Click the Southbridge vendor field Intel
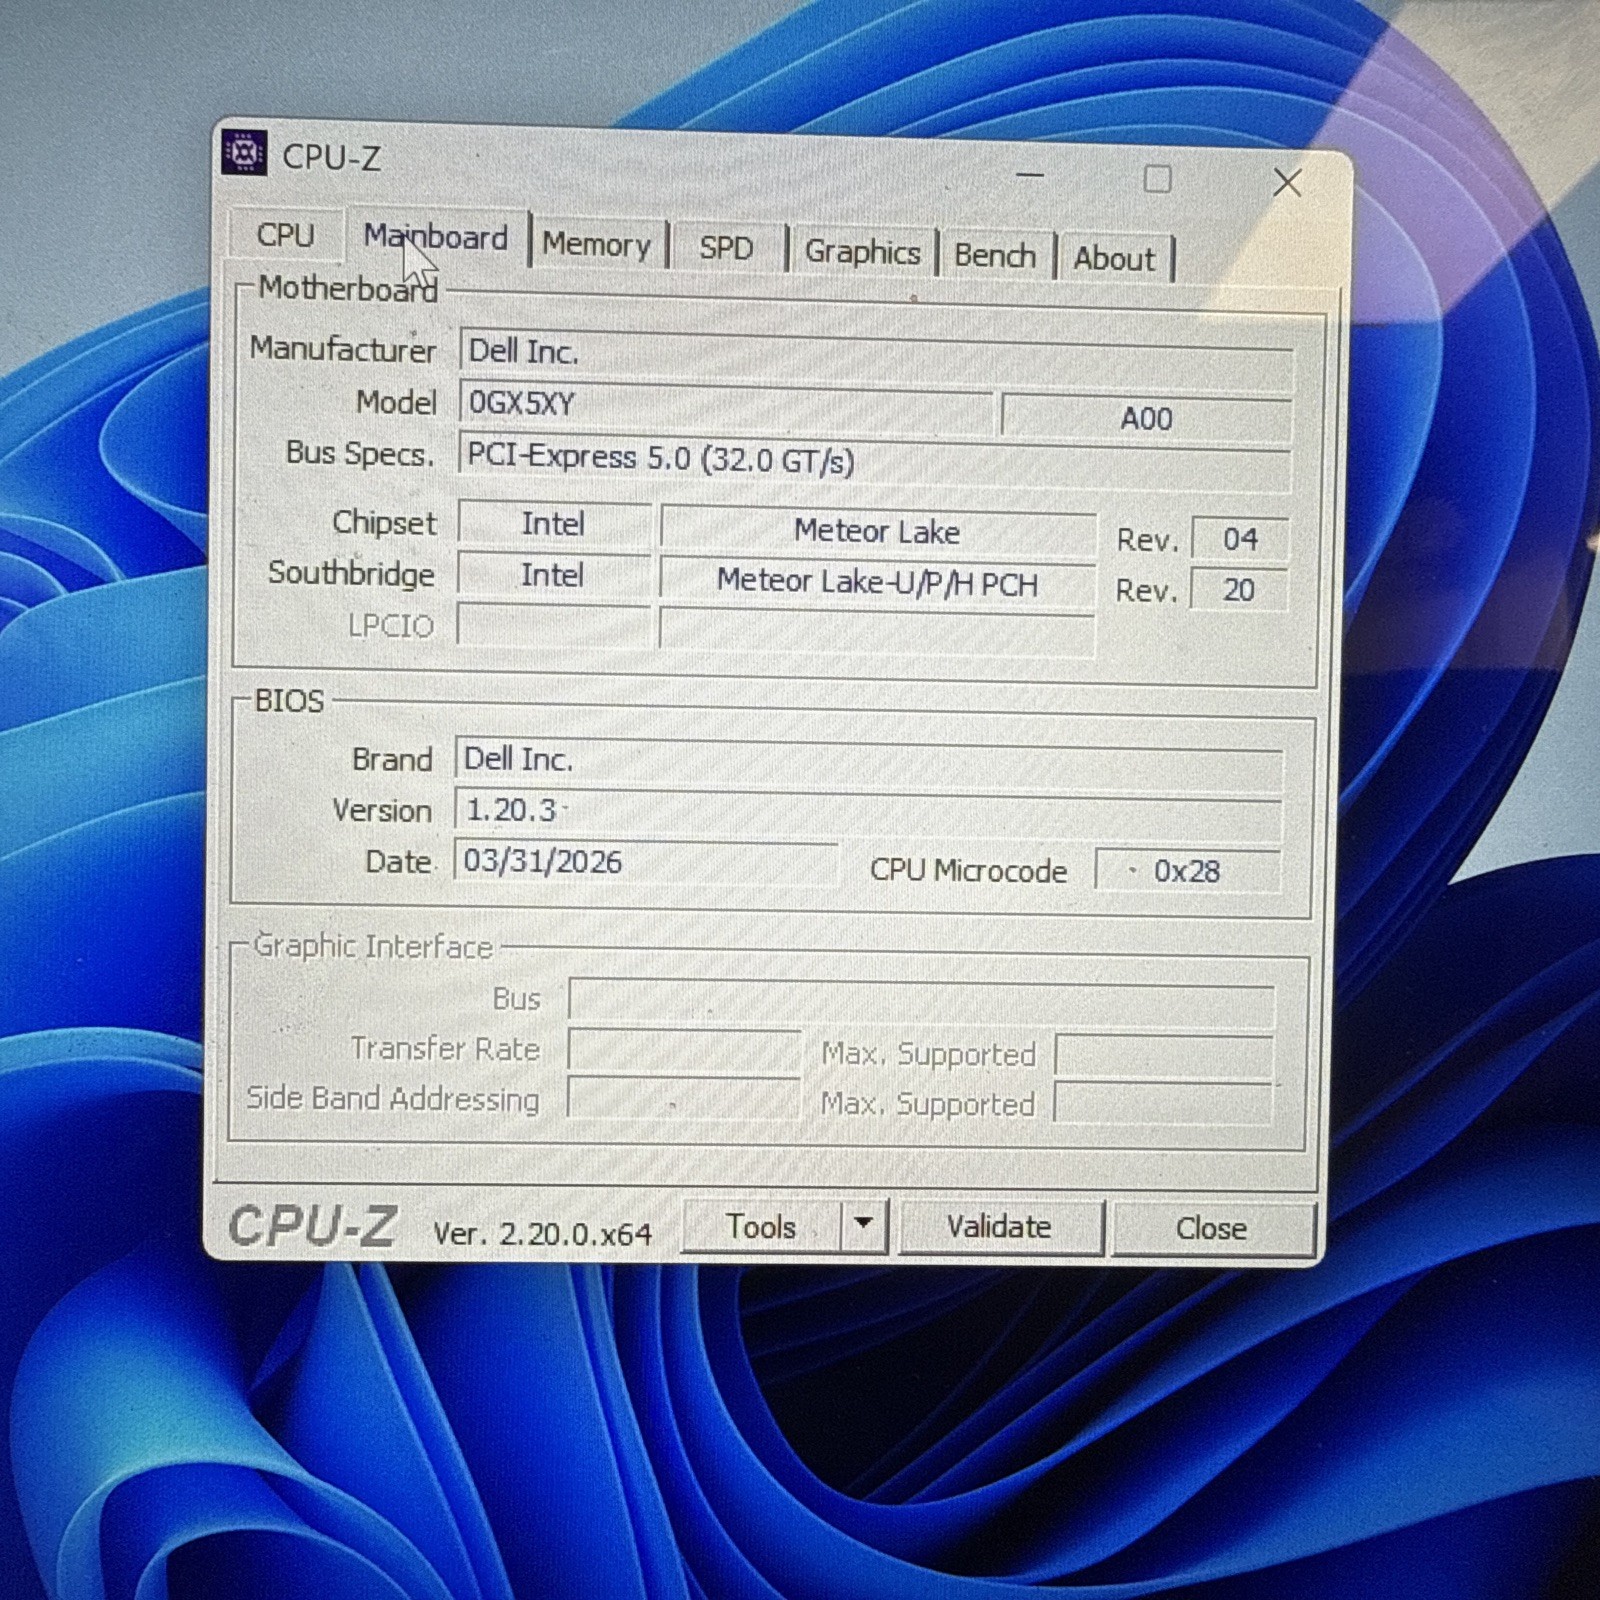Screen dimensions: 1600x1600 pyautogui.click(x=552, y=575)
